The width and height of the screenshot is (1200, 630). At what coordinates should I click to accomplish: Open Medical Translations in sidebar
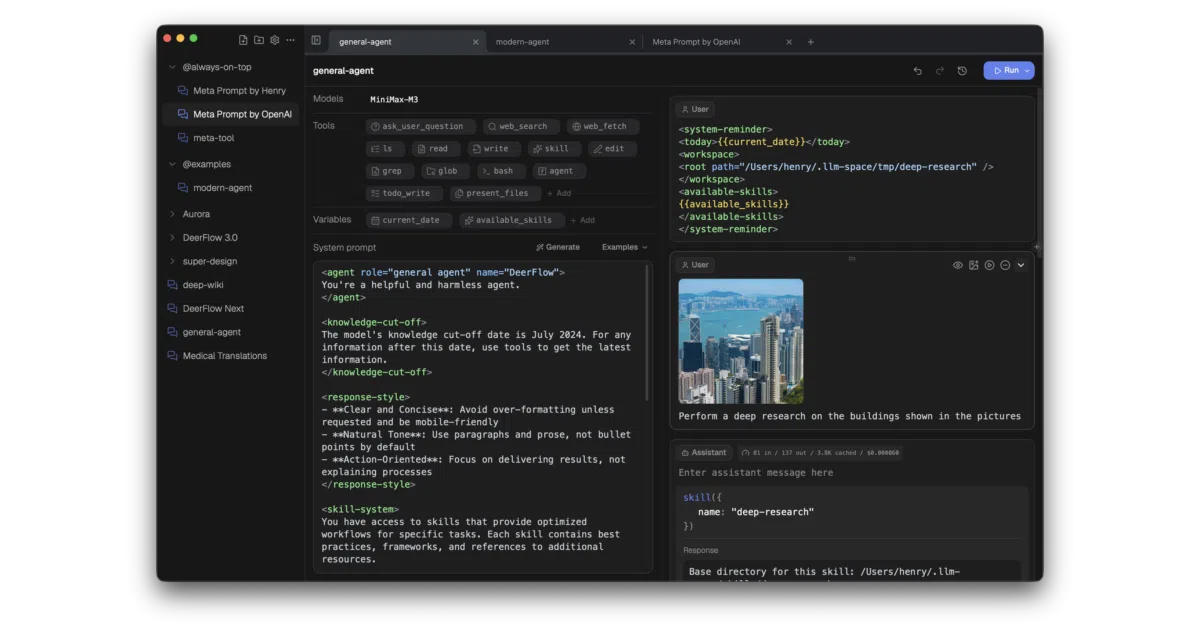pos(231,356)
